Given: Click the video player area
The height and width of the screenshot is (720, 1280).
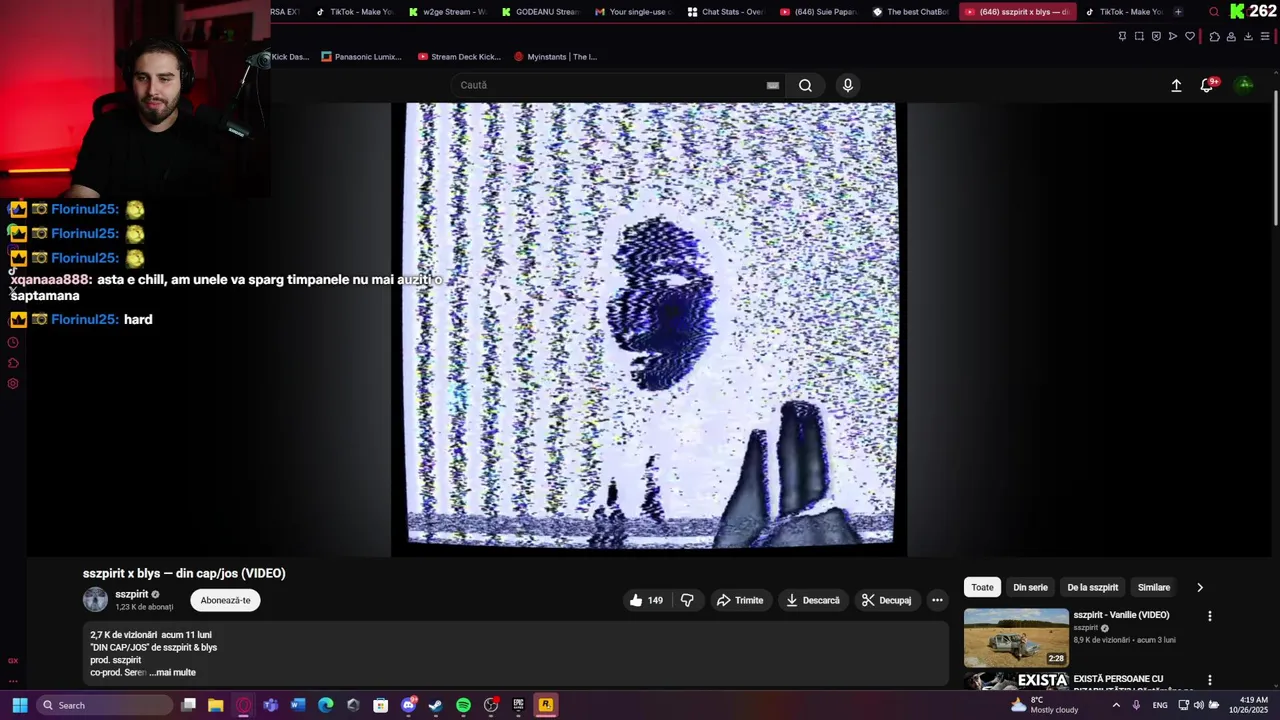Looking at the screenshot, I should [649, 328].
